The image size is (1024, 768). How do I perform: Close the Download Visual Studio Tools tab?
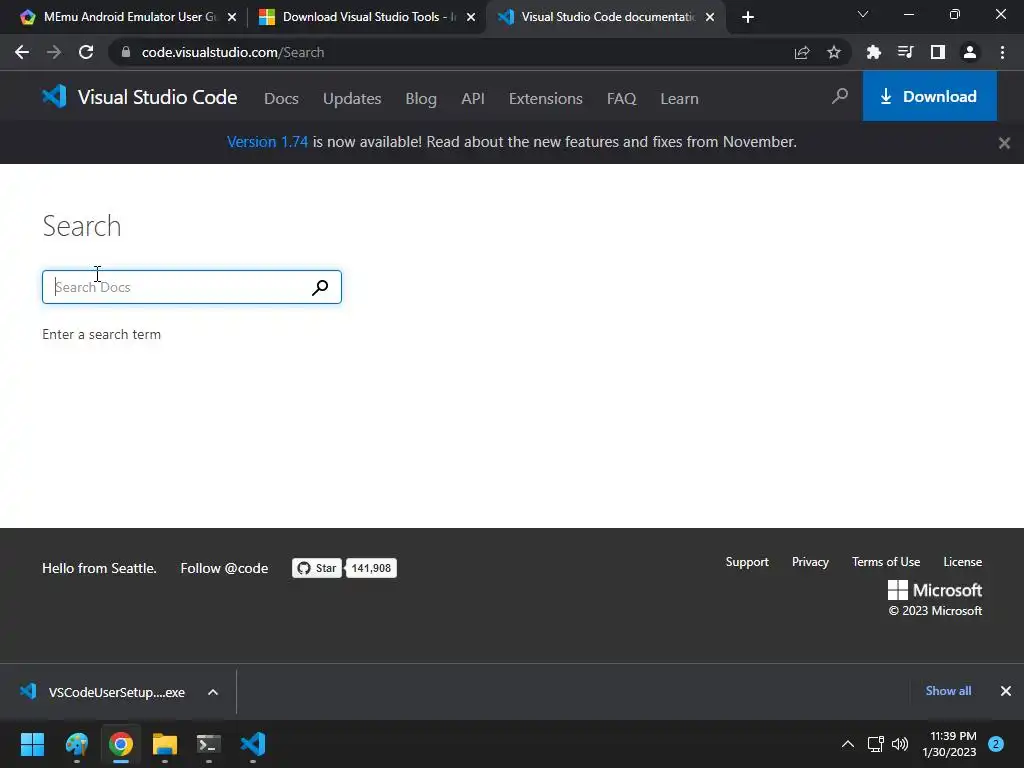tap(471, 18)
